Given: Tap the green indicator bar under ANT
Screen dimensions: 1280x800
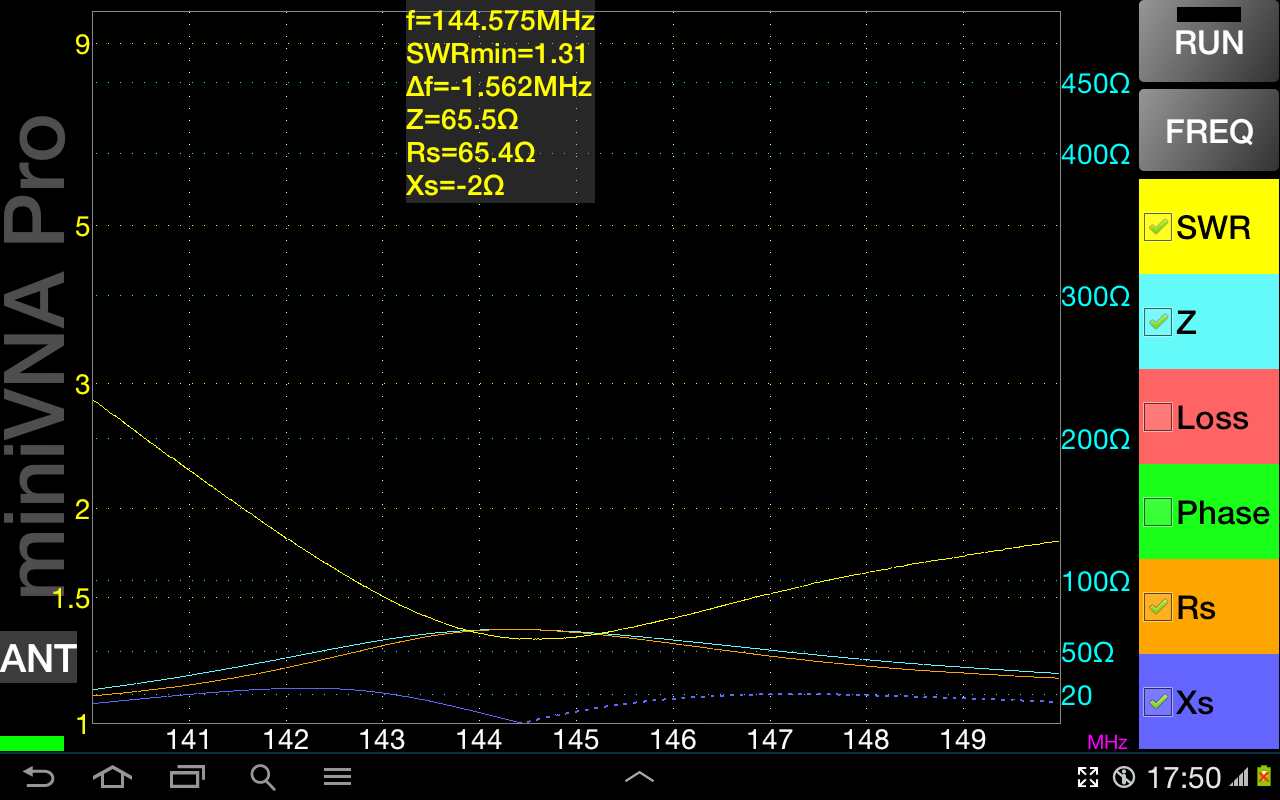Looking at the screenshot, I should click(32, 744).
